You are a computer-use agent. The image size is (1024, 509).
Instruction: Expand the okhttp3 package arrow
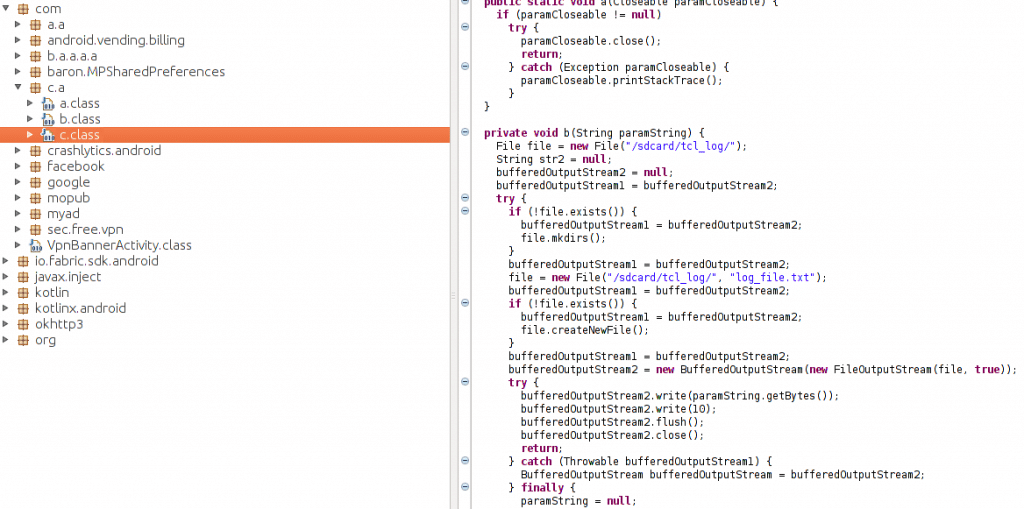pos(6,324)
